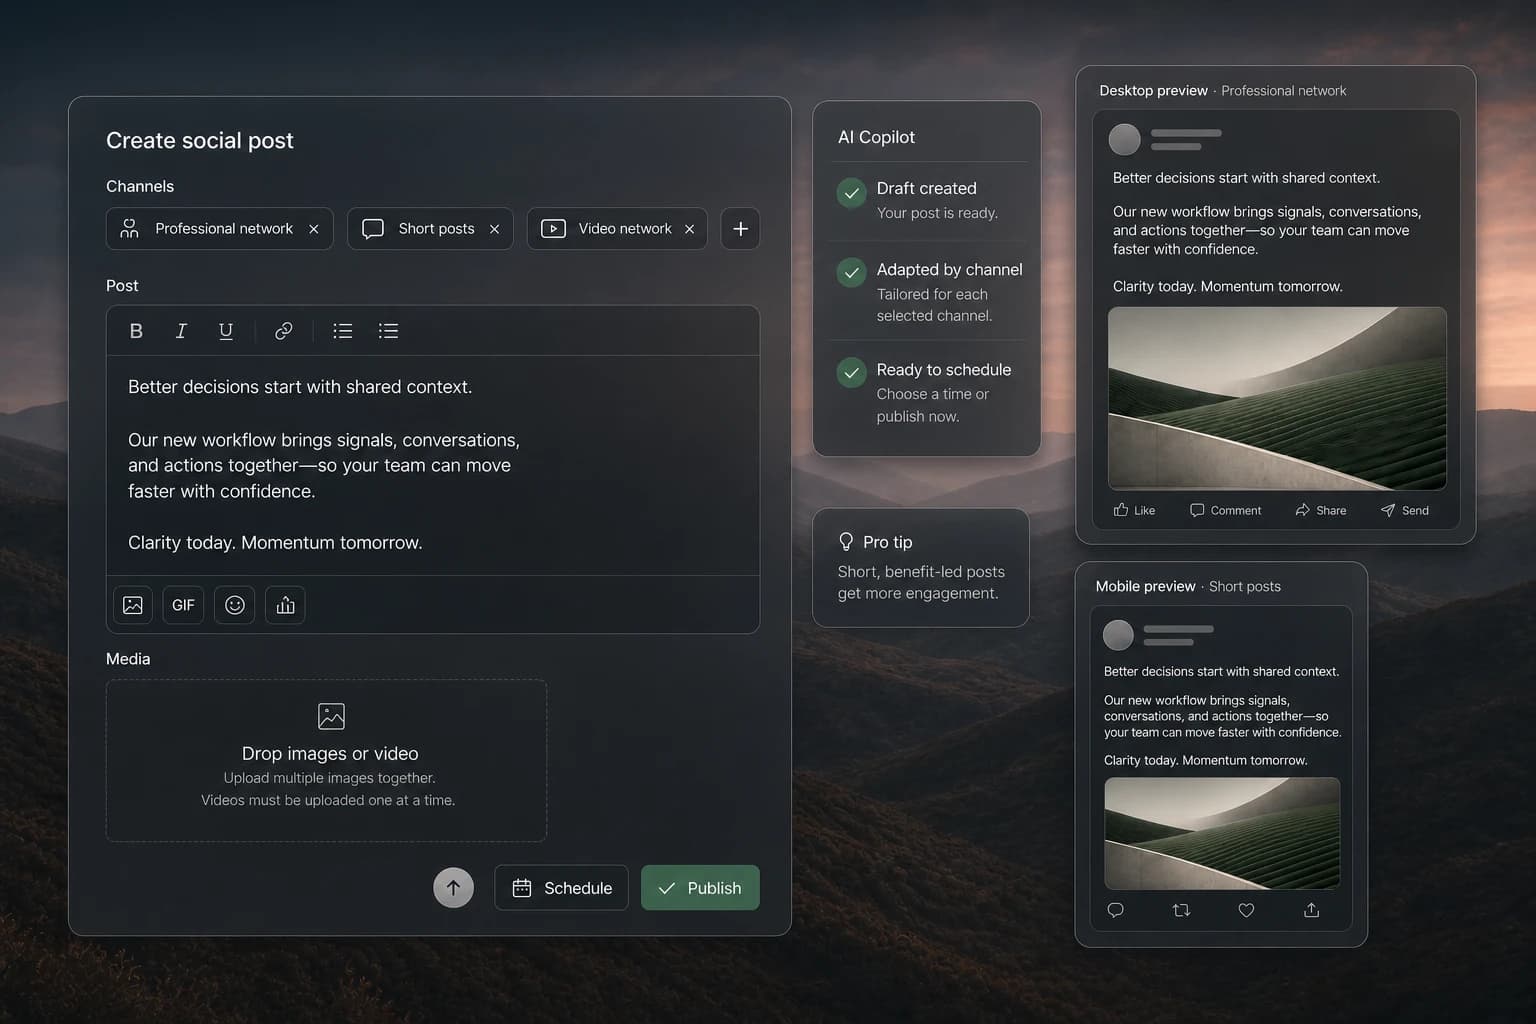This screenshot has width=1536, height=1024.
Task: Click the 'Mobile preview' heading
Action: click(1145, 586)
